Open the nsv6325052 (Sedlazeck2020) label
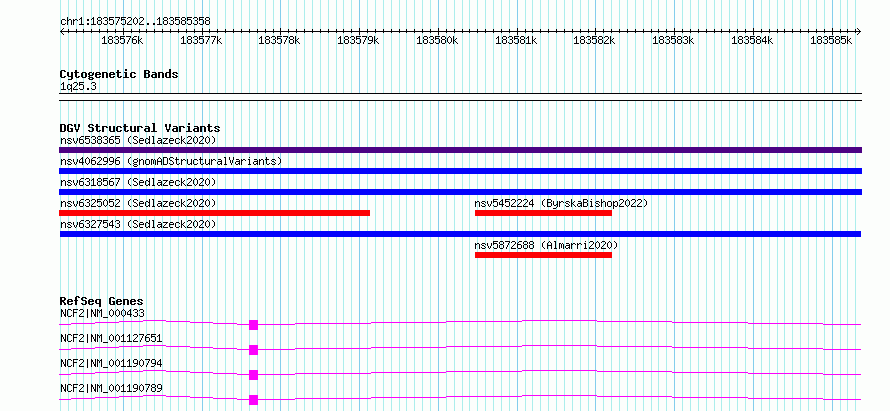Image resolution: width=890 pixels, height=411 pixels. (x=138, y=203)
